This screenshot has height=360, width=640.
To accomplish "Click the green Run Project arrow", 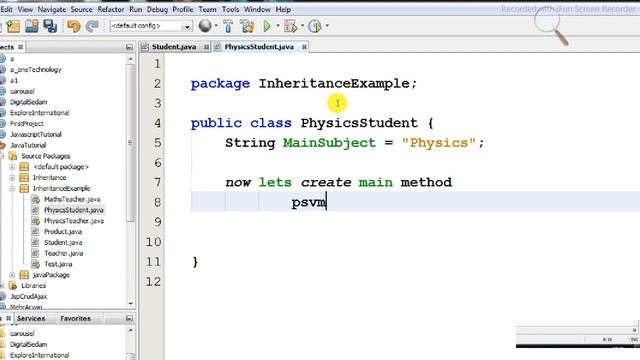I will point(267,26).
